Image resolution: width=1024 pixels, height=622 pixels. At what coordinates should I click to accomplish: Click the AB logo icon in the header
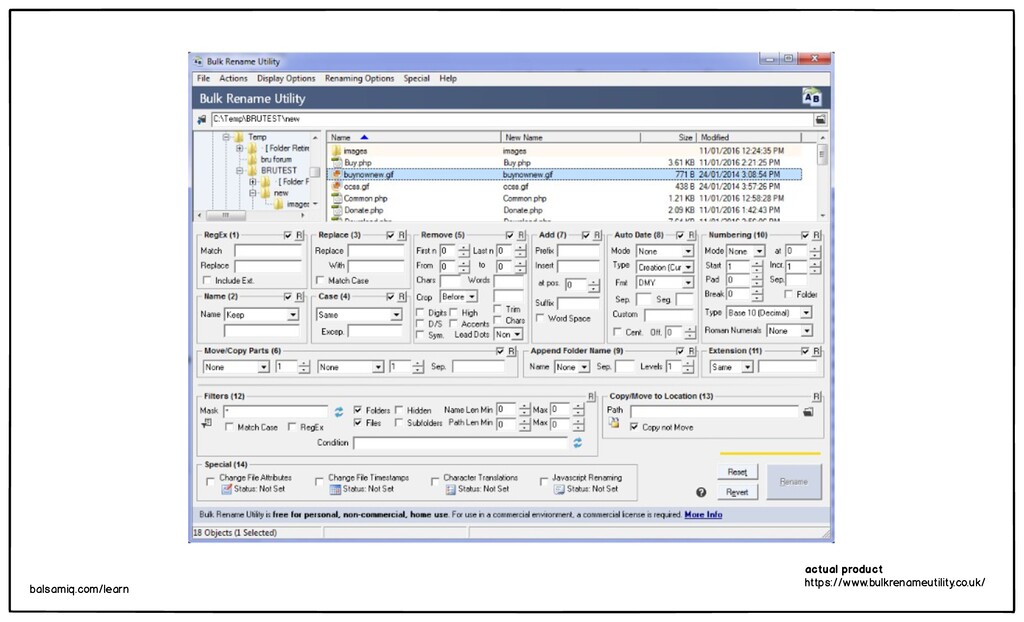point(812,97)
